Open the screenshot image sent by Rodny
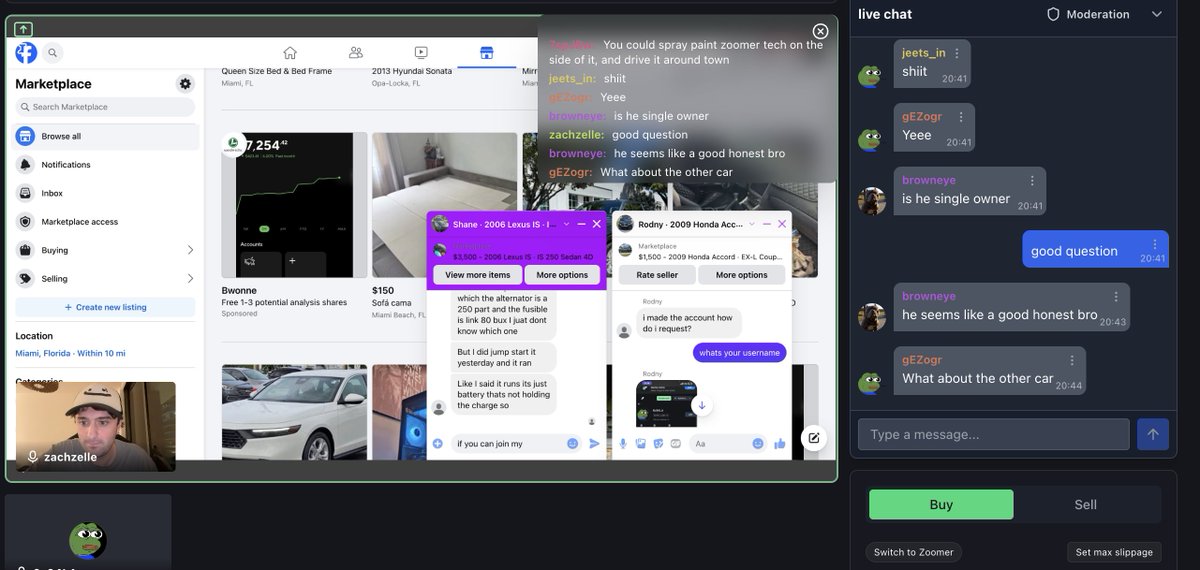 pos(664,403)
